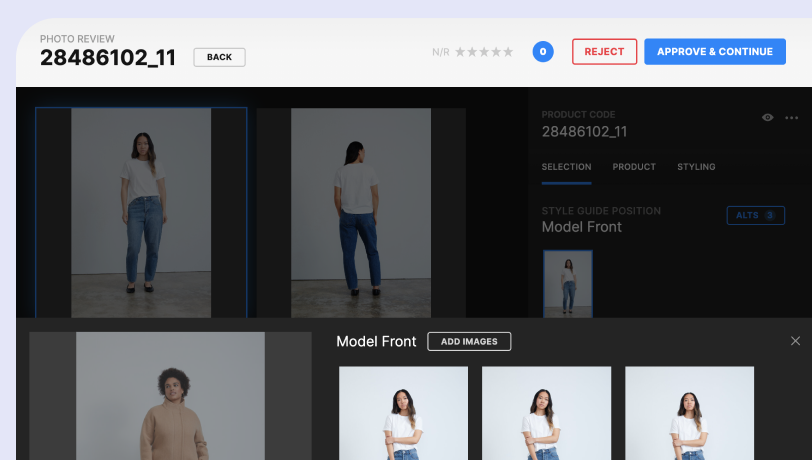Select the back-view model photo
This screenshot has height=460, width=812.
coord(361,212)
